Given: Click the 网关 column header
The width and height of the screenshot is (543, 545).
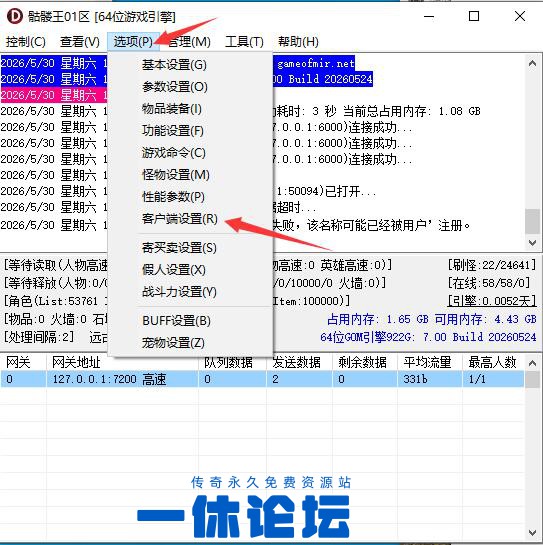Looking at the screenshot, I should [23, 363].
